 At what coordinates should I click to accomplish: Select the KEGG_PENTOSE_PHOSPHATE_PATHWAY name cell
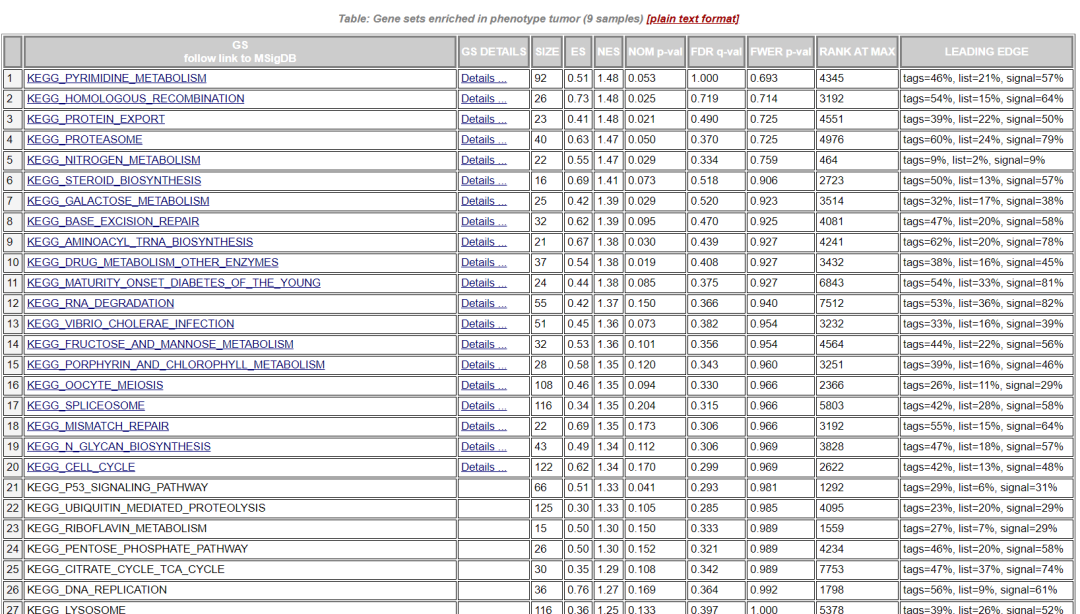coord(240,549)
